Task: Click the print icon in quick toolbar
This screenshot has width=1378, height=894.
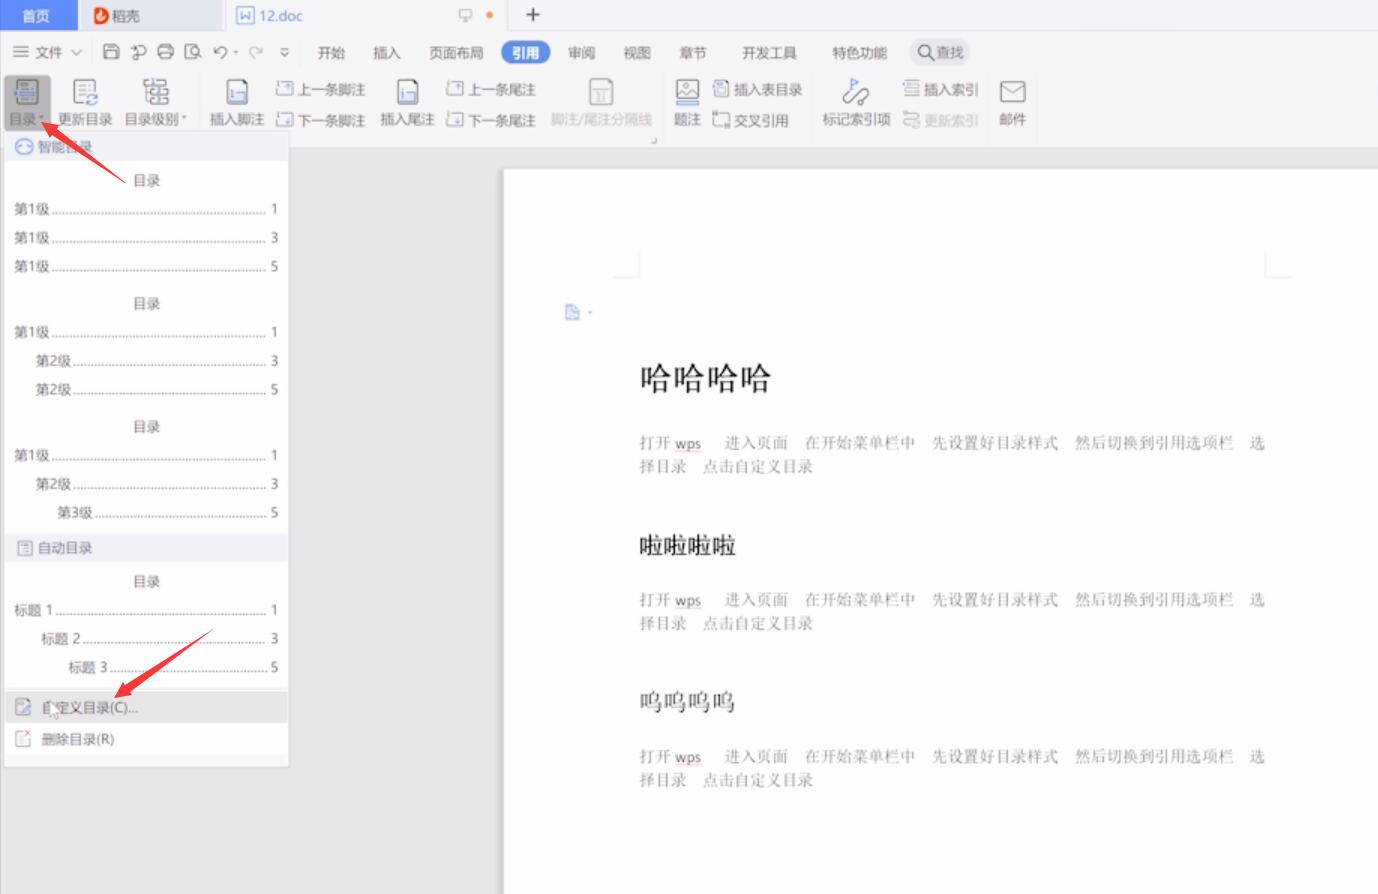Action: coord(166,52)
